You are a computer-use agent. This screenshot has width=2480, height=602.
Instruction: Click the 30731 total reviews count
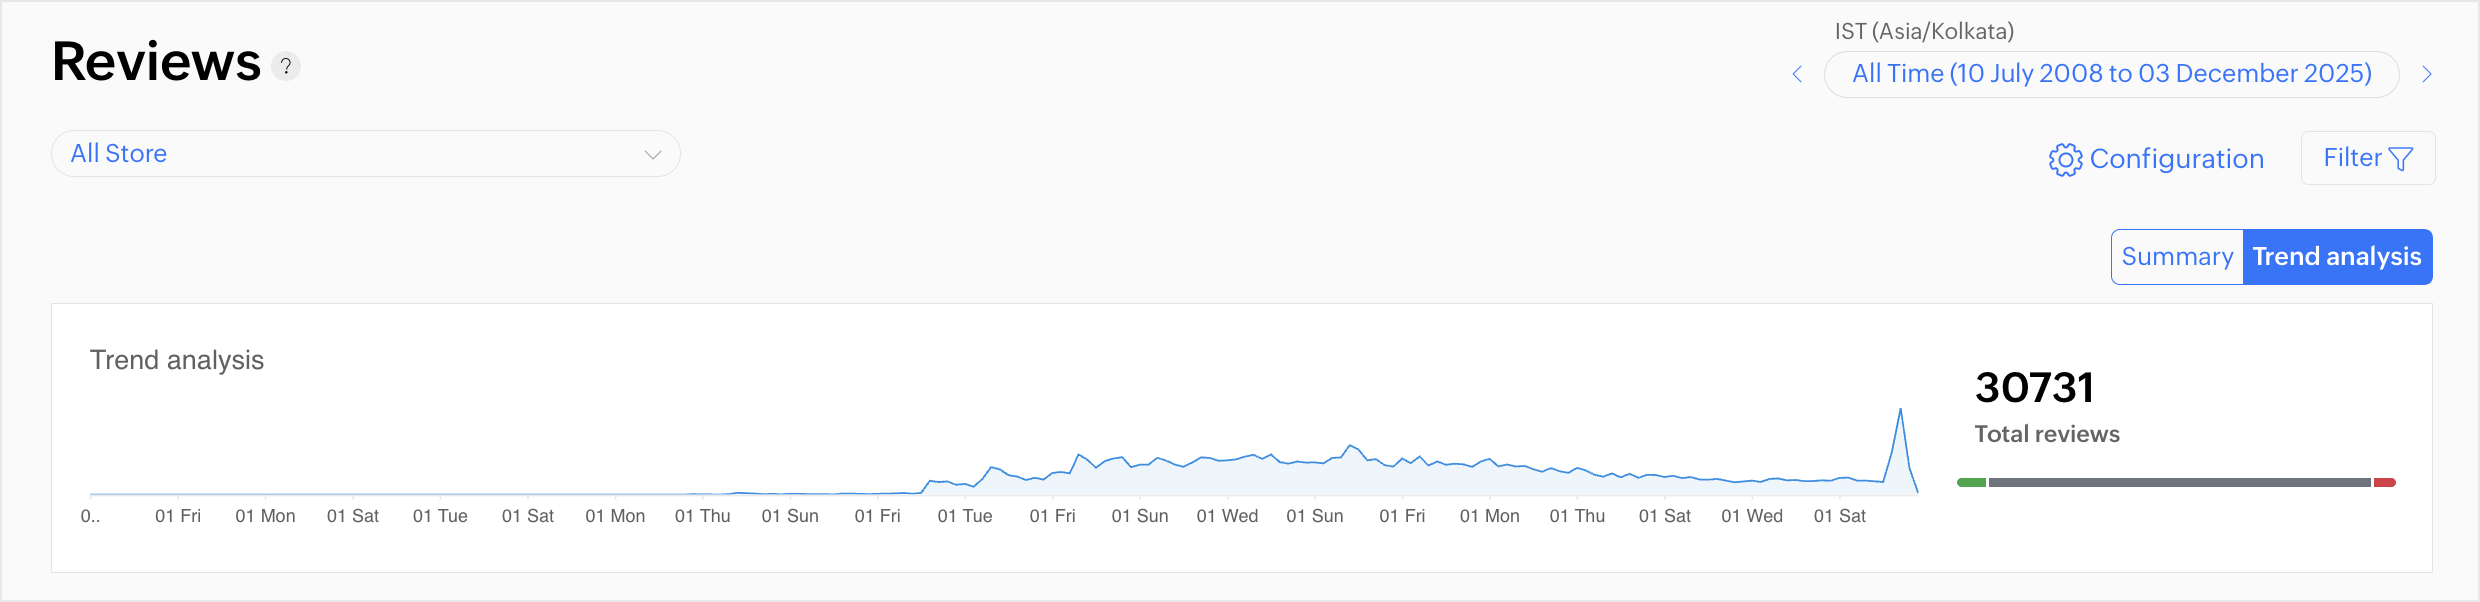[x=2034, y=388]
